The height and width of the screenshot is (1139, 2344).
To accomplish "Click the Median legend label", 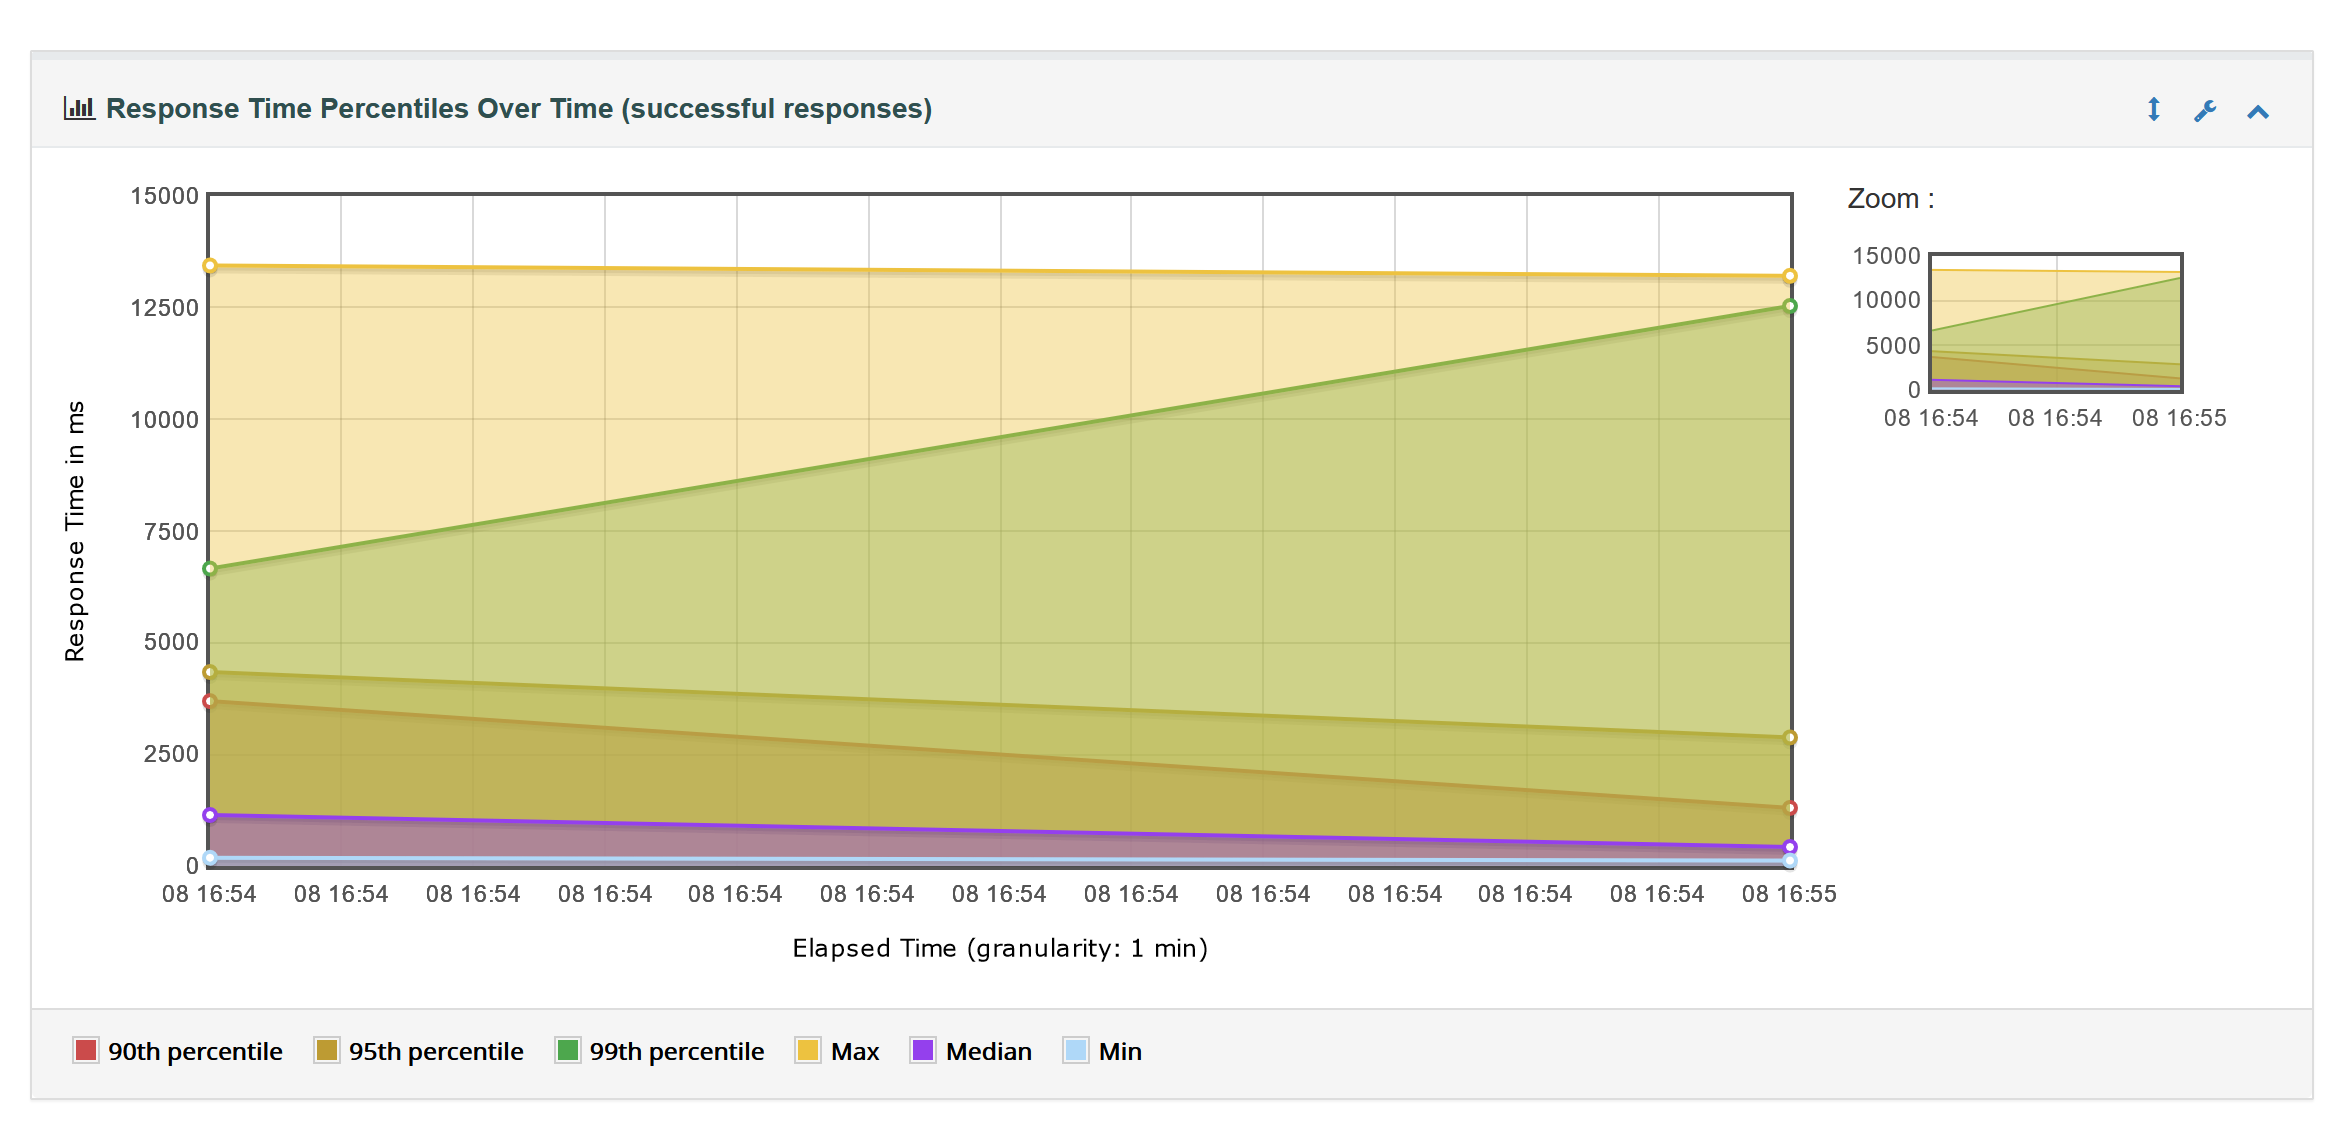I will [x=988, y=1051].
